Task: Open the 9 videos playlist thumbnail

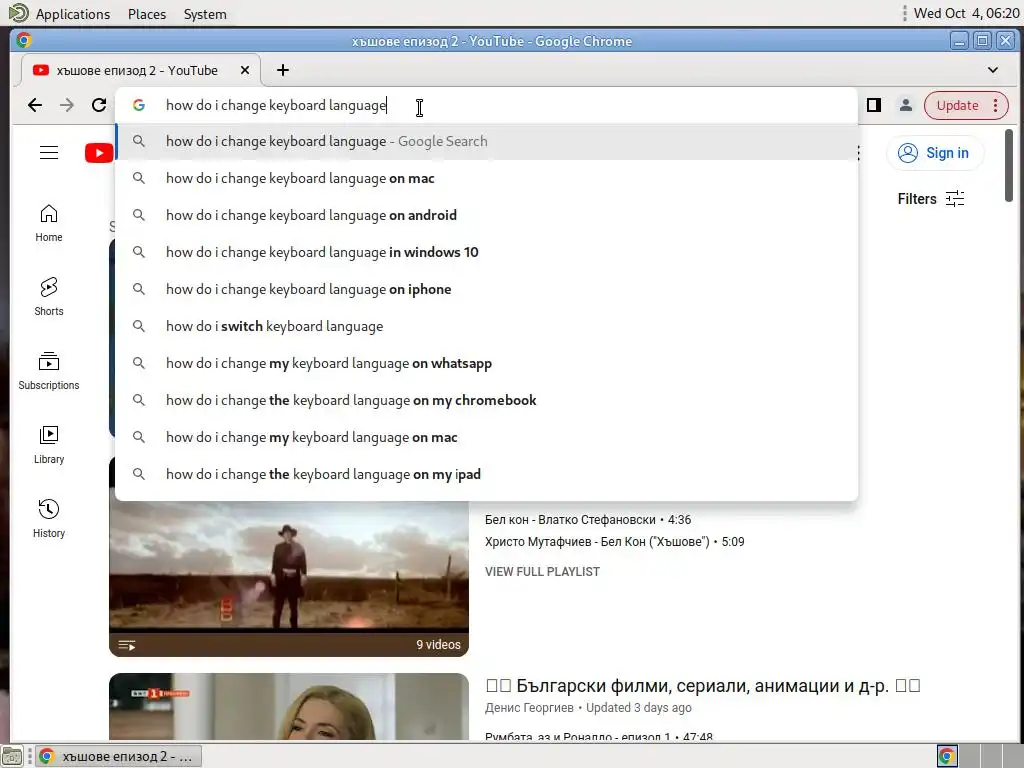Action: click(289, 579)
